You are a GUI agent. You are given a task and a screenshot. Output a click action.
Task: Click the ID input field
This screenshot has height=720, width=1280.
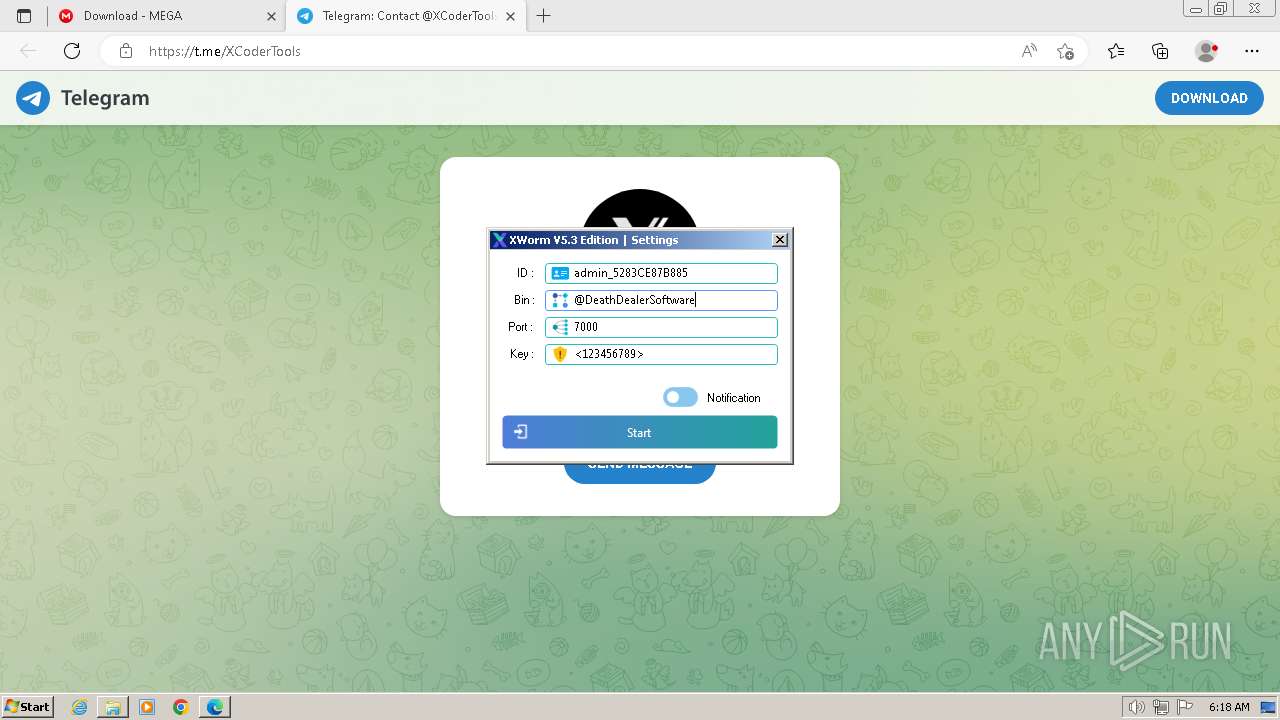661,273
